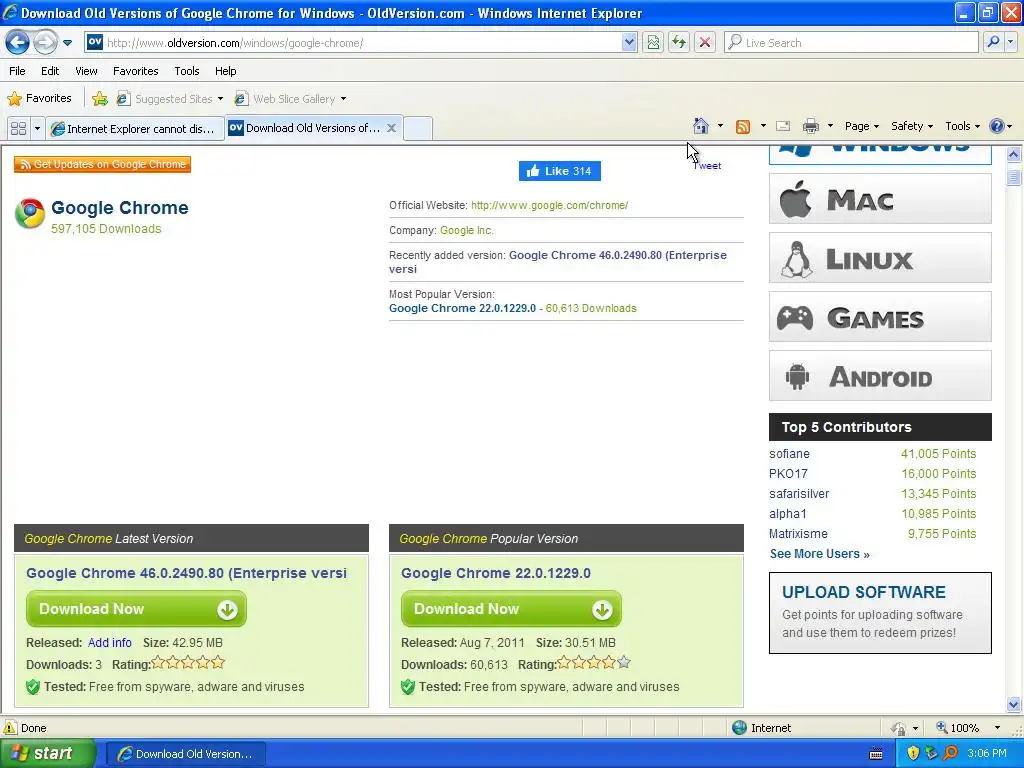Click the Print icon
The image size is (1024, 768).
coord(810,126)
